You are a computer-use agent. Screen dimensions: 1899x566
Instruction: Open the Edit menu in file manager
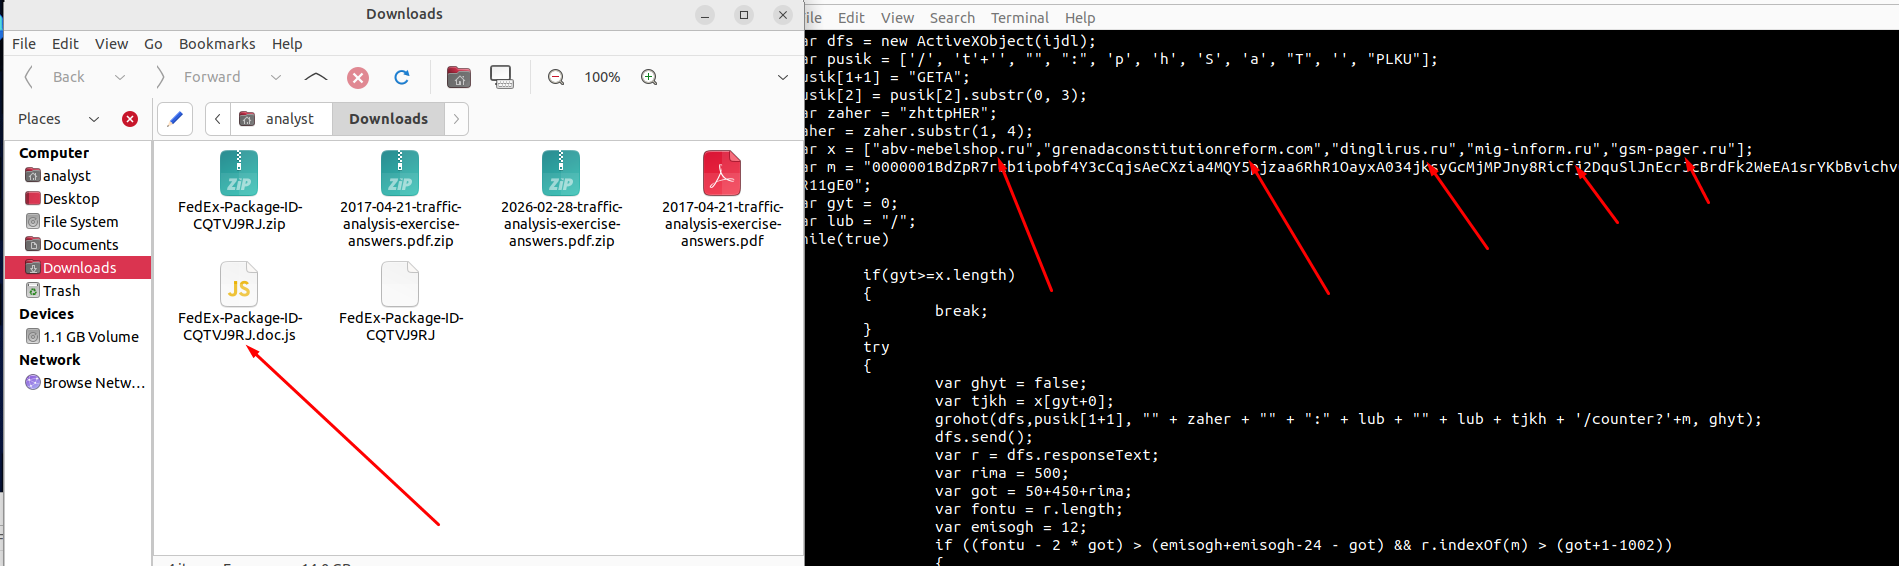tap(65, 44)
